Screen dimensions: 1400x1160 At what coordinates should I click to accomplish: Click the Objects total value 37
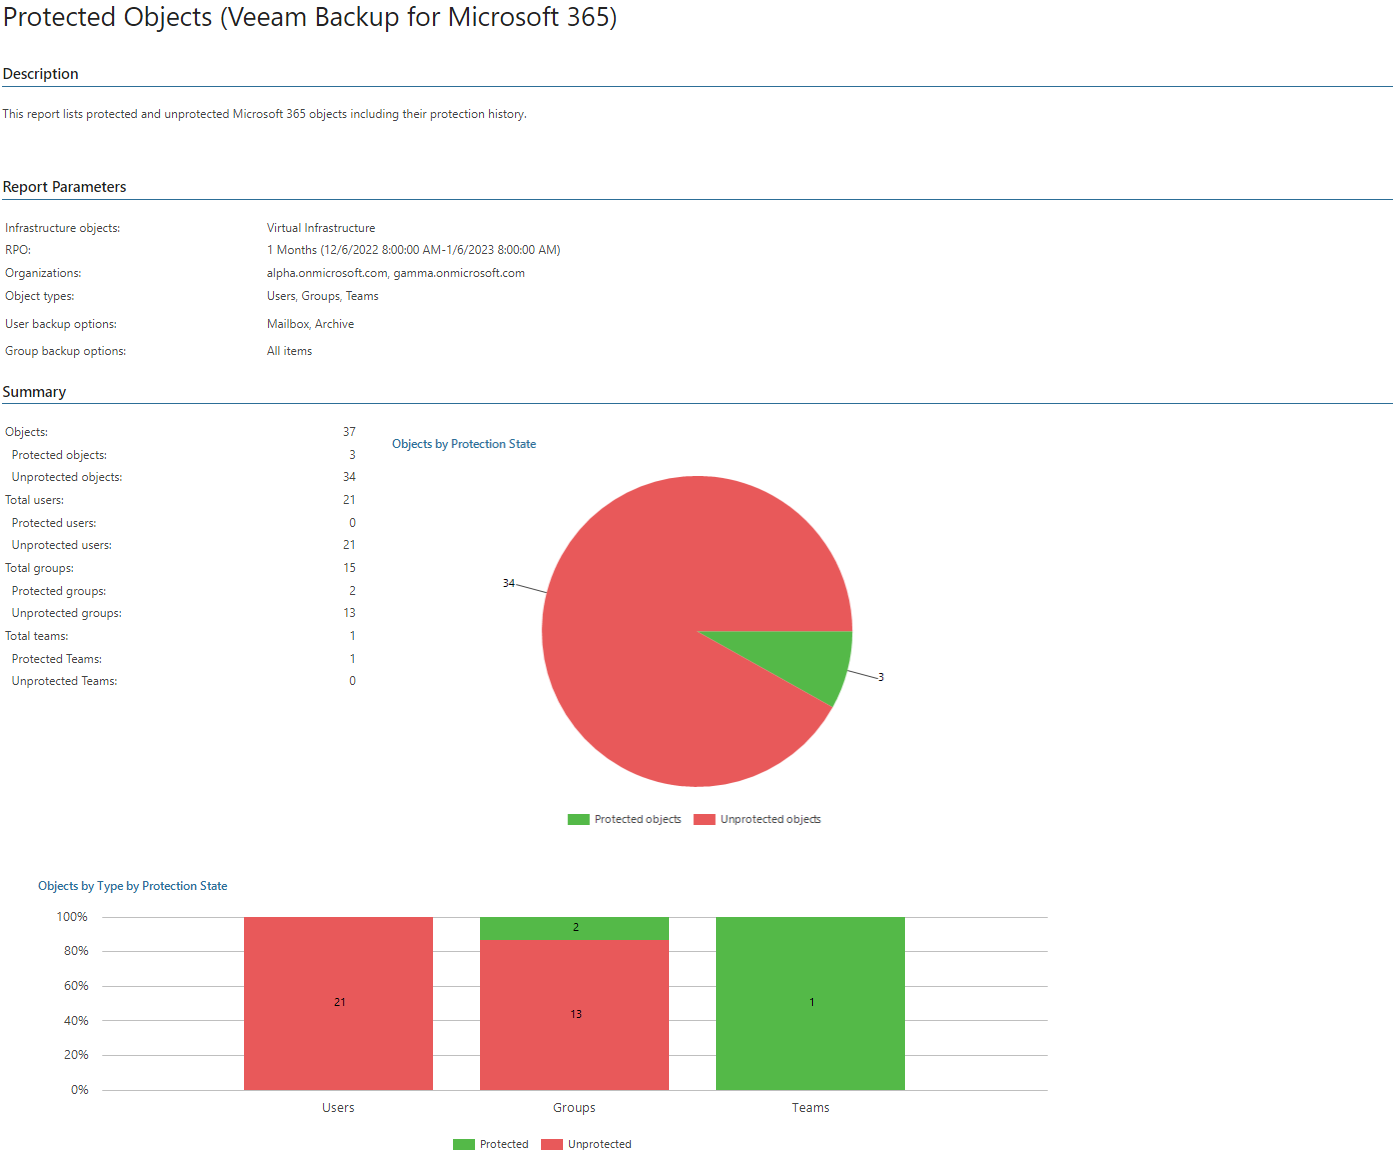(349, 432)
